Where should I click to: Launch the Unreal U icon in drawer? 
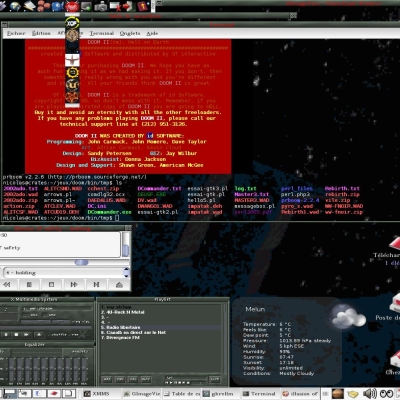(72, 85)
